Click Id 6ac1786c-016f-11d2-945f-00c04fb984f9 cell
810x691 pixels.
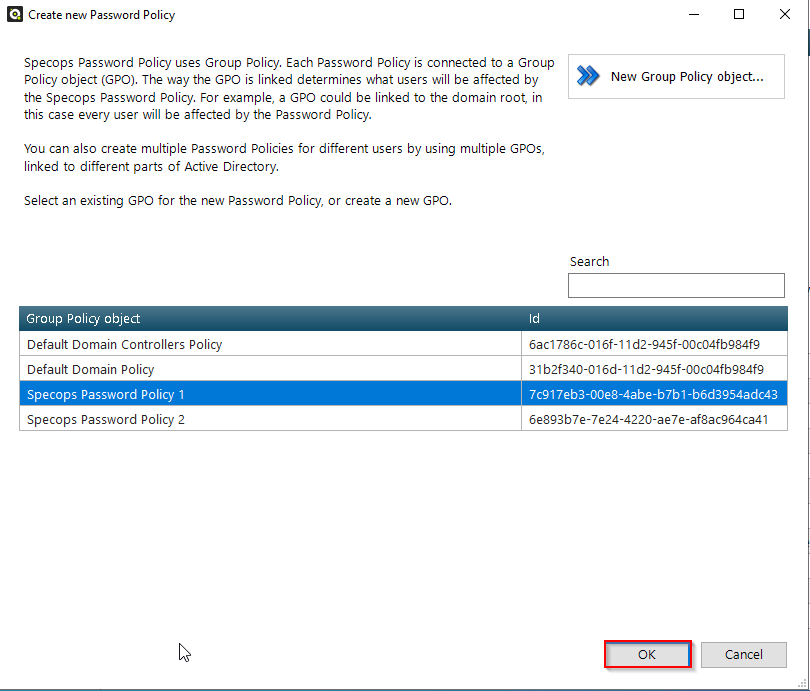pos(655,344)
